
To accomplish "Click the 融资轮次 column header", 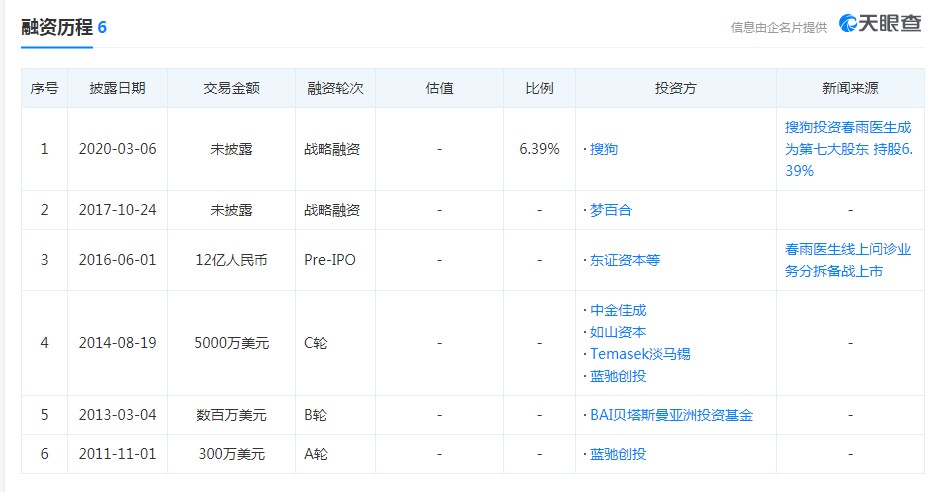I will (x=335, y=88).
